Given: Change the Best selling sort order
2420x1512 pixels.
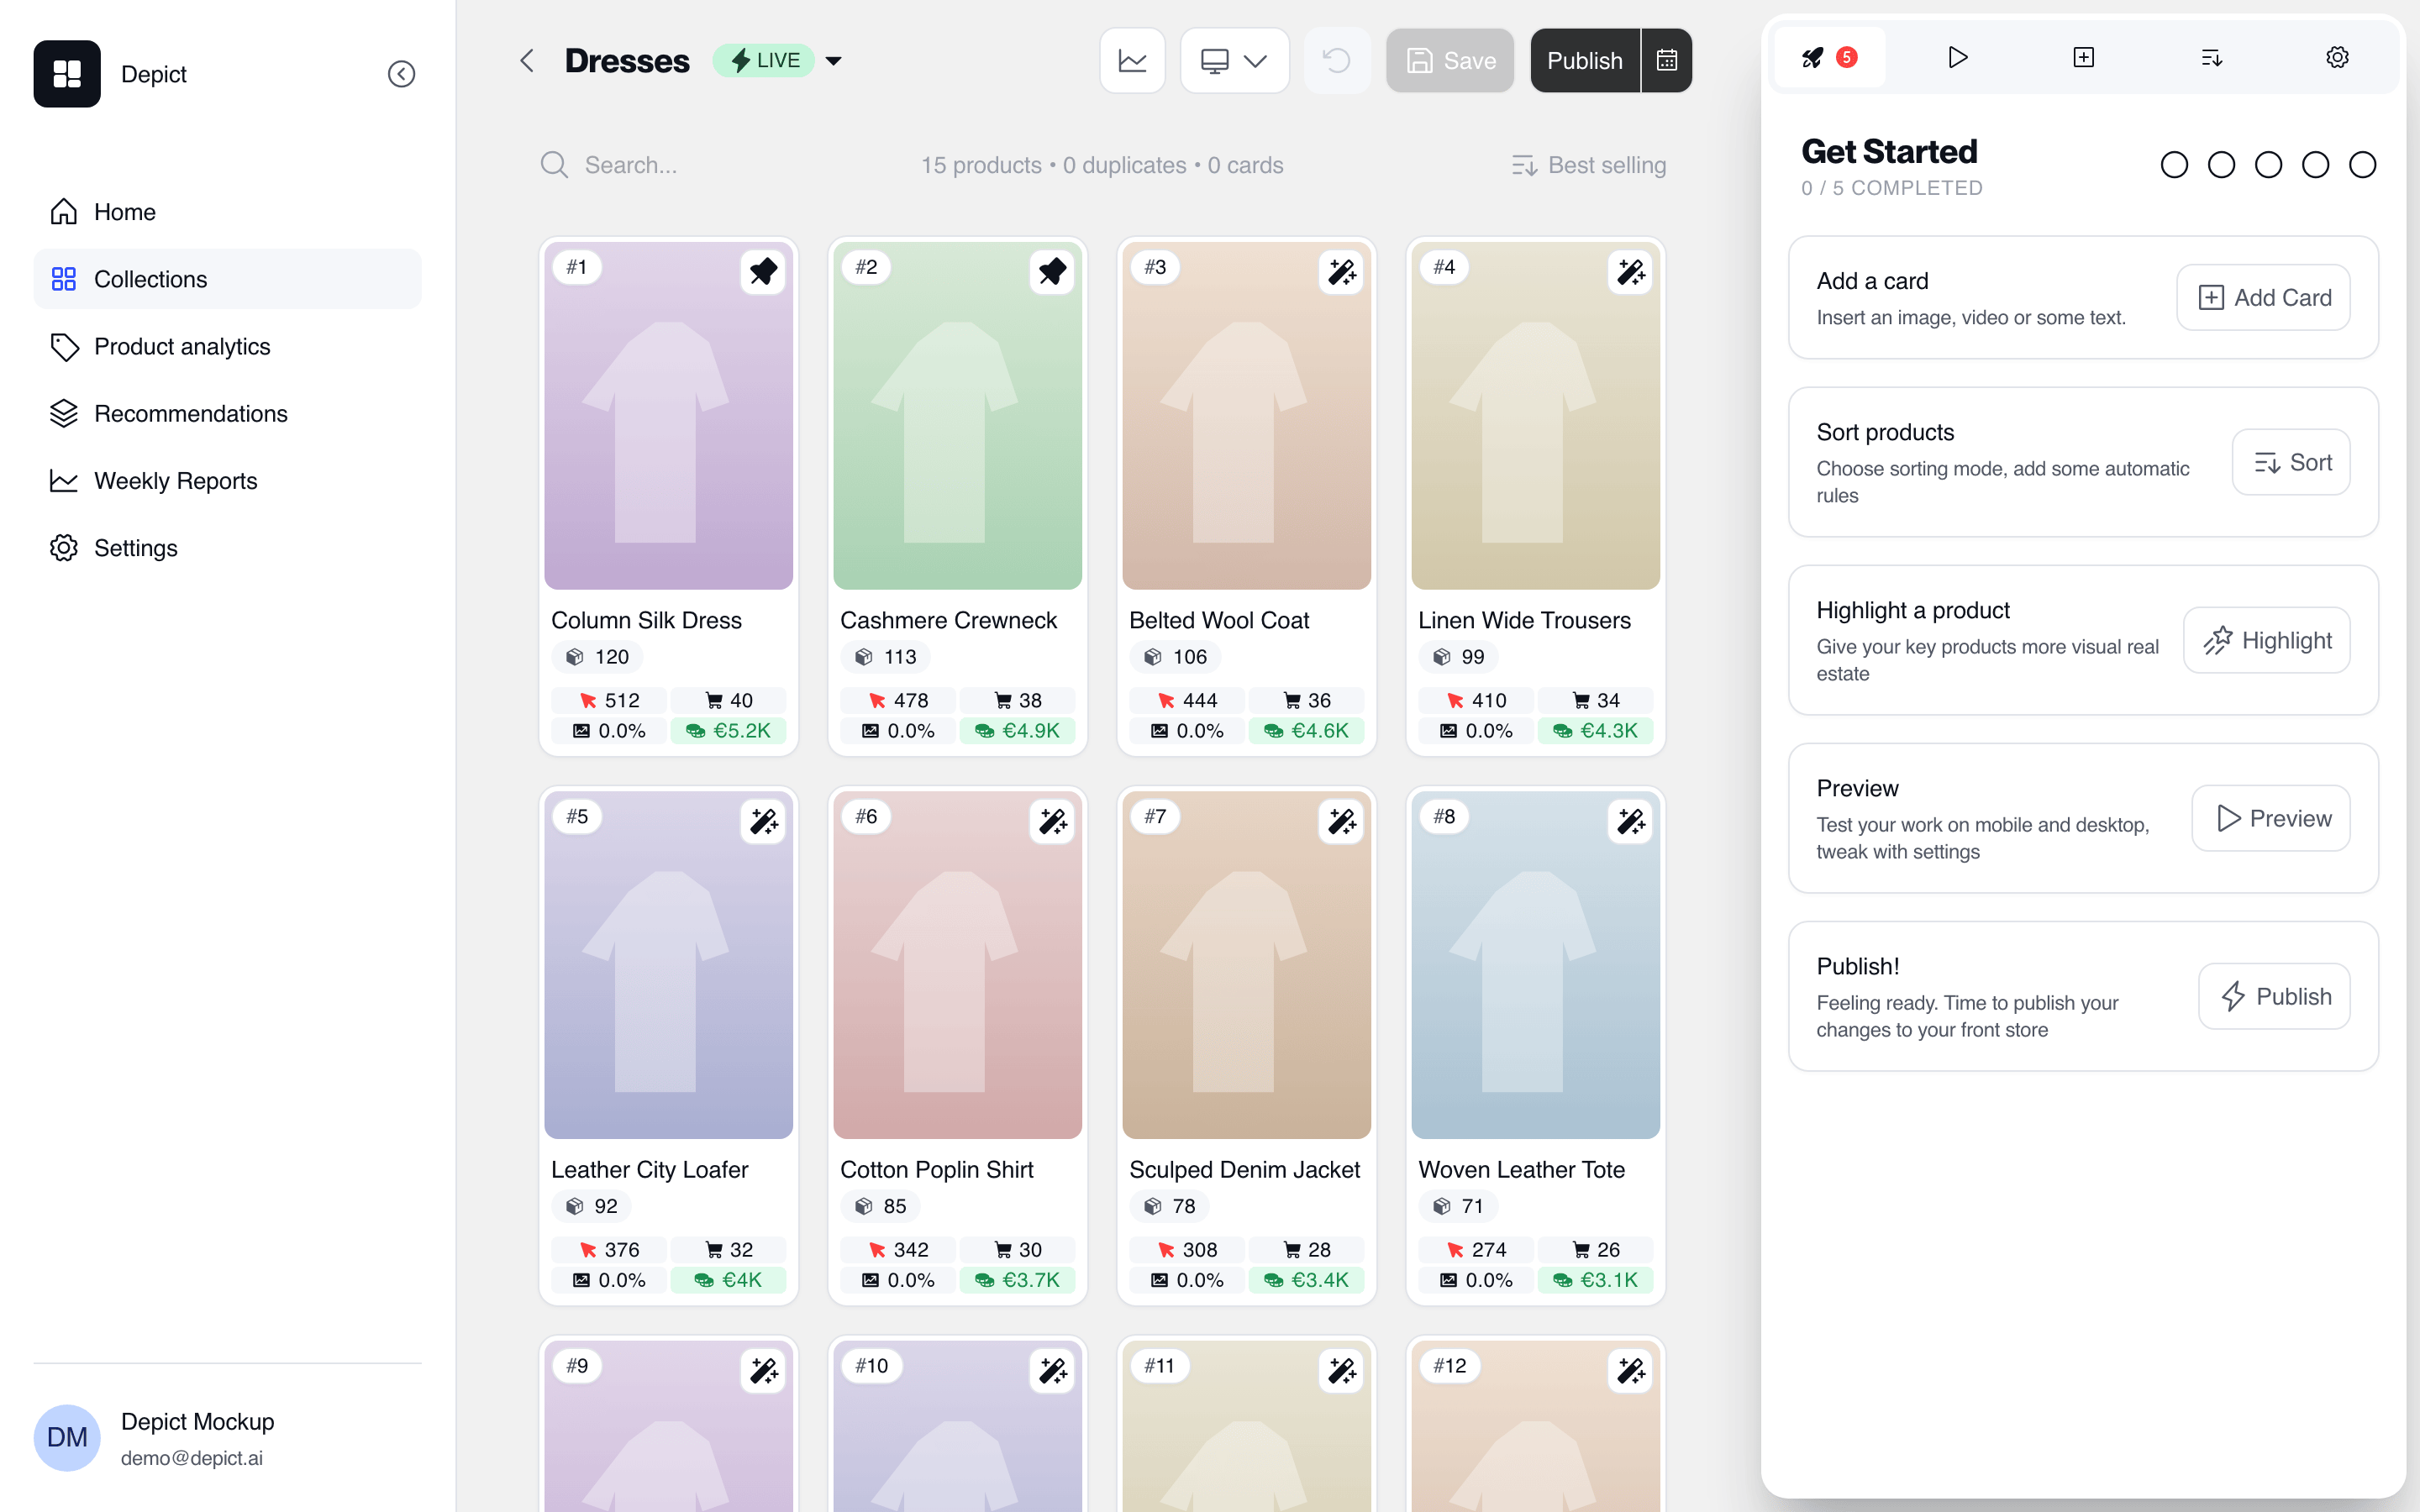Looking at the screenshot, I should 1589,165.
